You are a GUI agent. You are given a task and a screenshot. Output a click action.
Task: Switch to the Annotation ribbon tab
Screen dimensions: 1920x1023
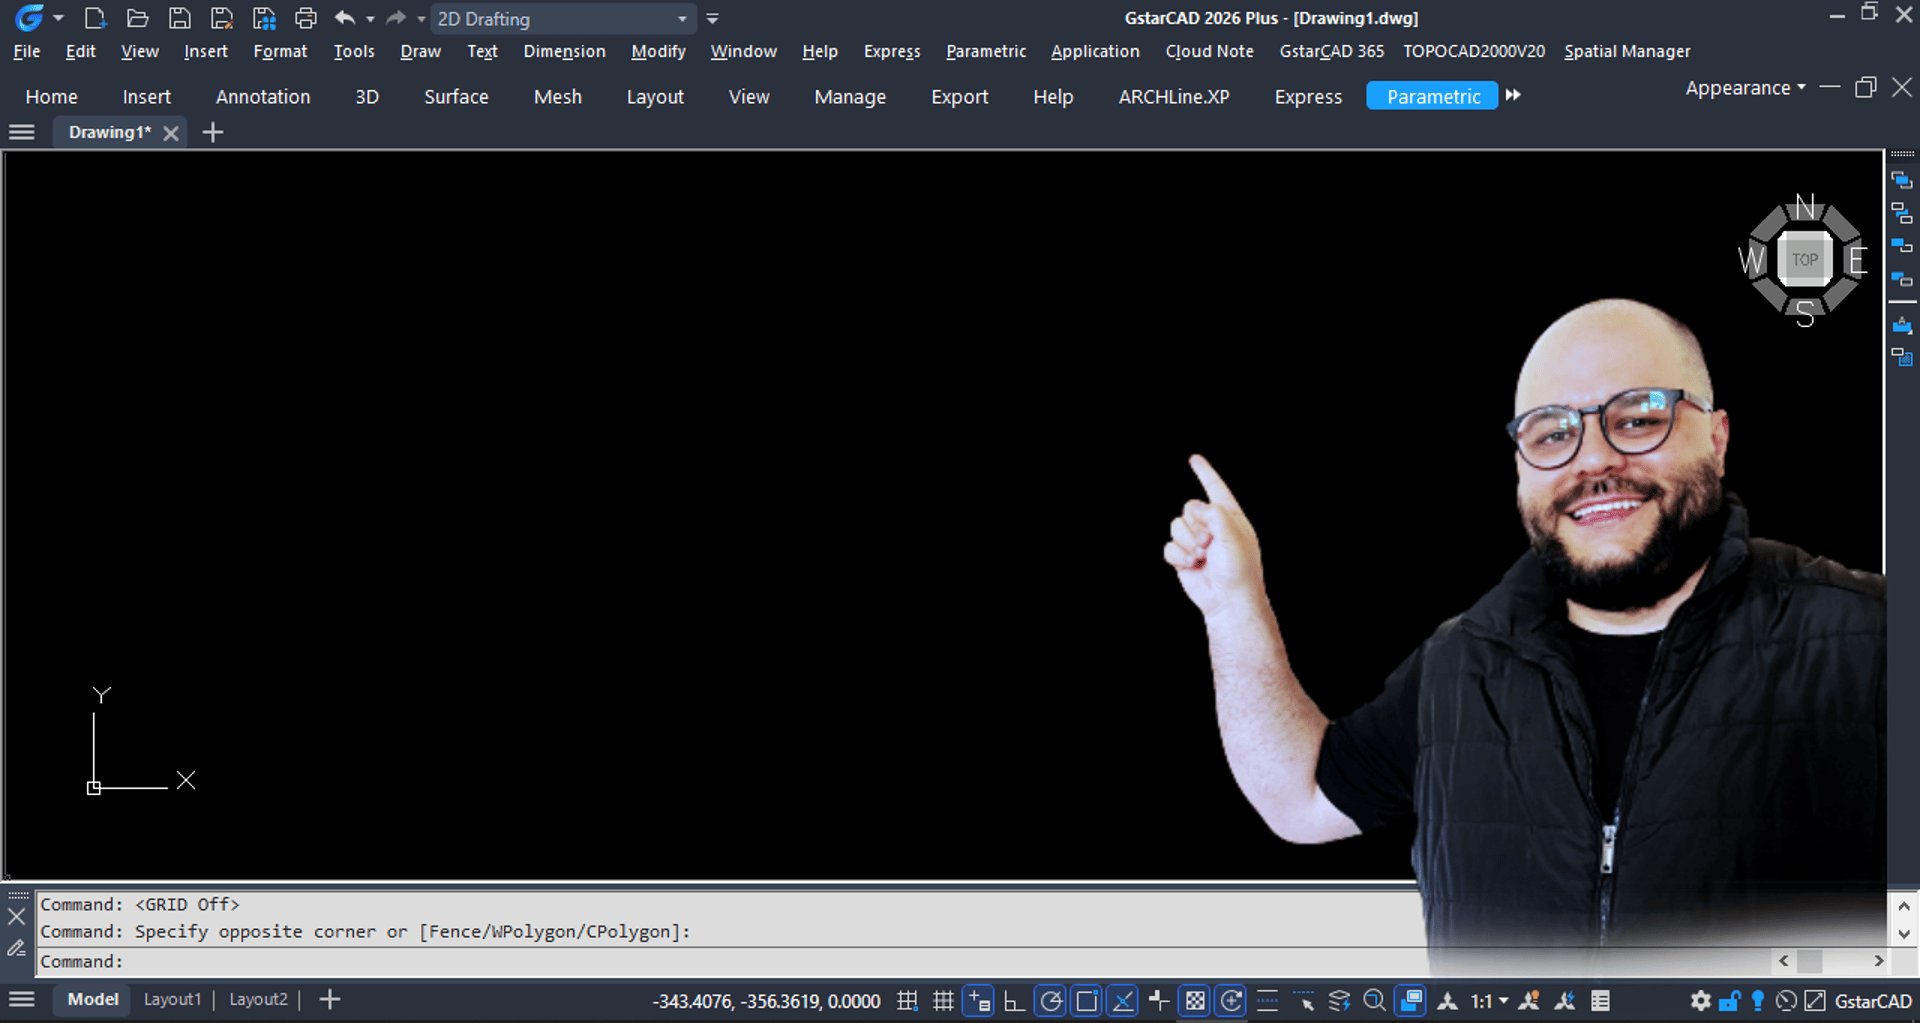(263, 97)
